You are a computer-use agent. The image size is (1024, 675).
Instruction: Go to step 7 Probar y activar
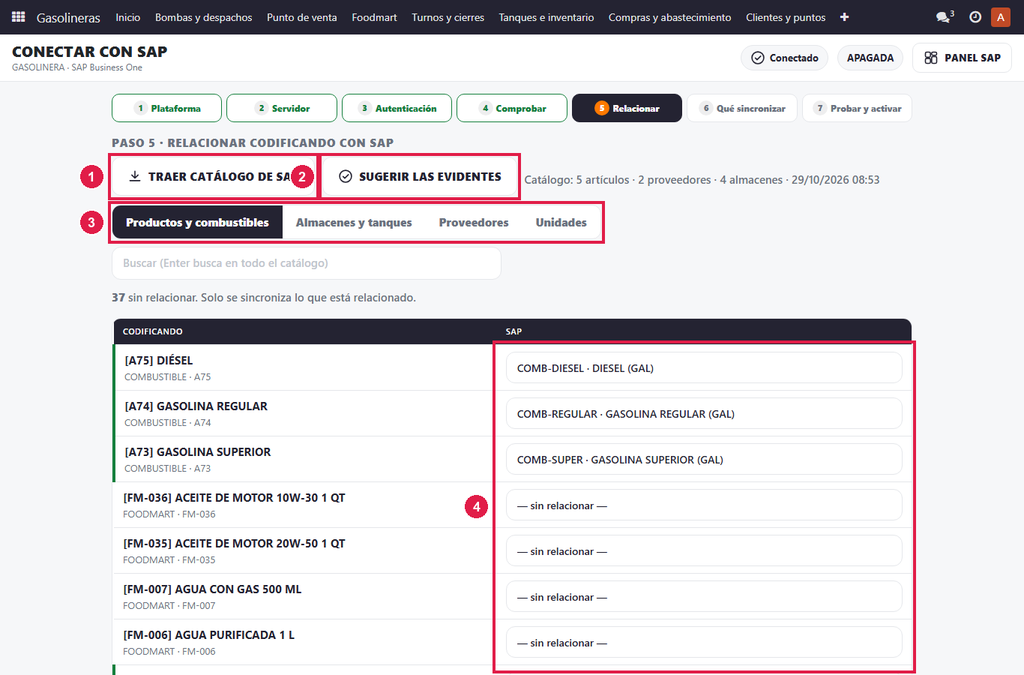click(x=857, y=108)
